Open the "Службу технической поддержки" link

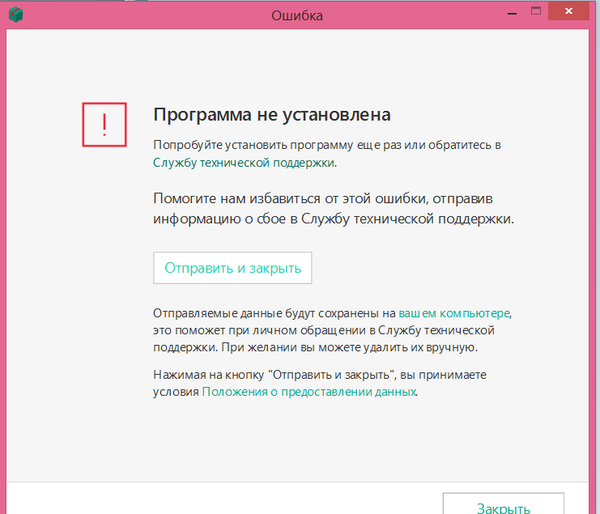244,163
